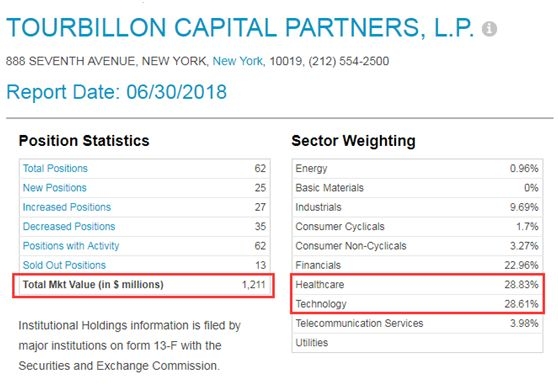Select the Total Mkt Value row

144,285
